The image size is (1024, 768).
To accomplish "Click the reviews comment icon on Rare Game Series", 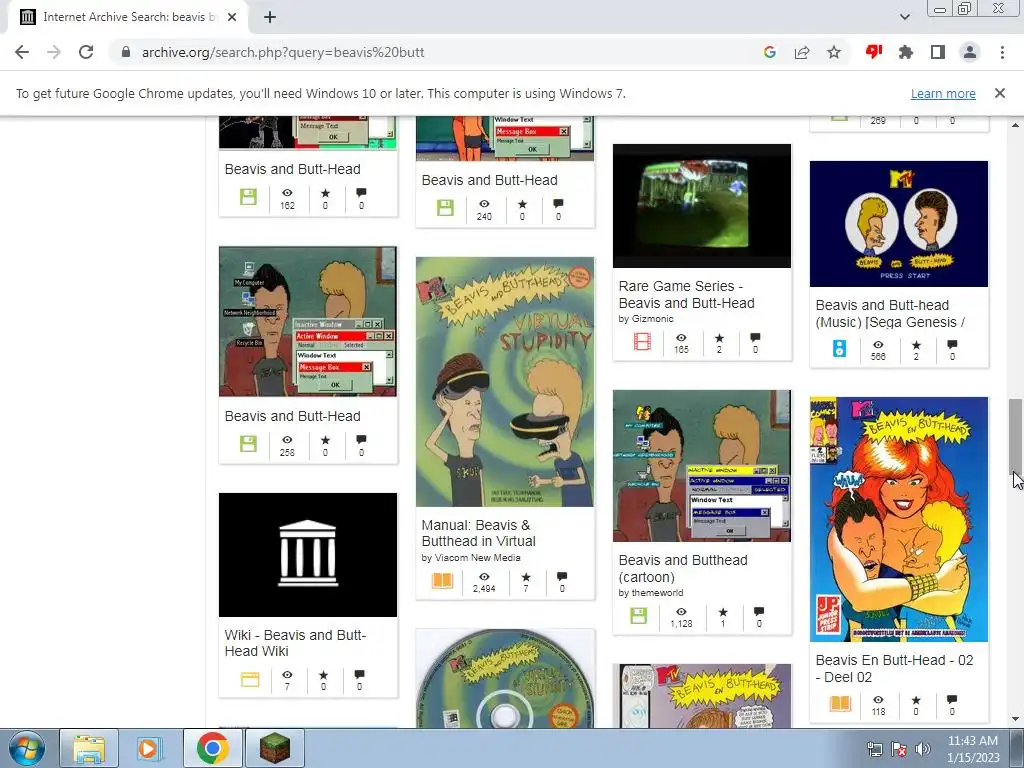I will tap(756, 338).
